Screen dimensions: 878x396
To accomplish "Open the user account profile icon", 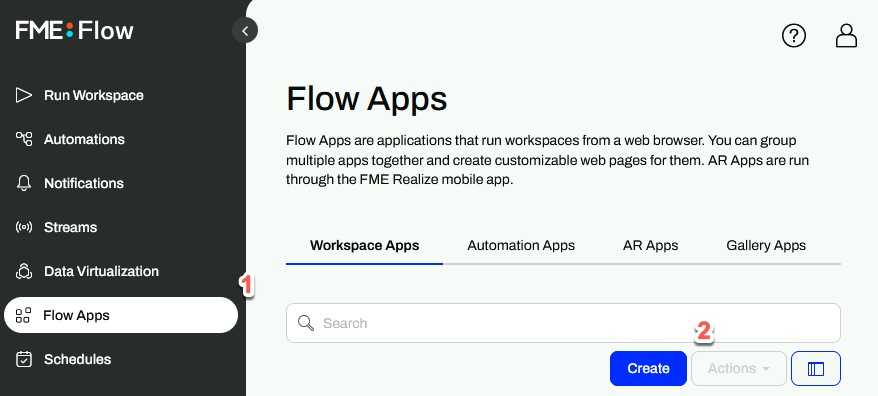I will 846,36.
